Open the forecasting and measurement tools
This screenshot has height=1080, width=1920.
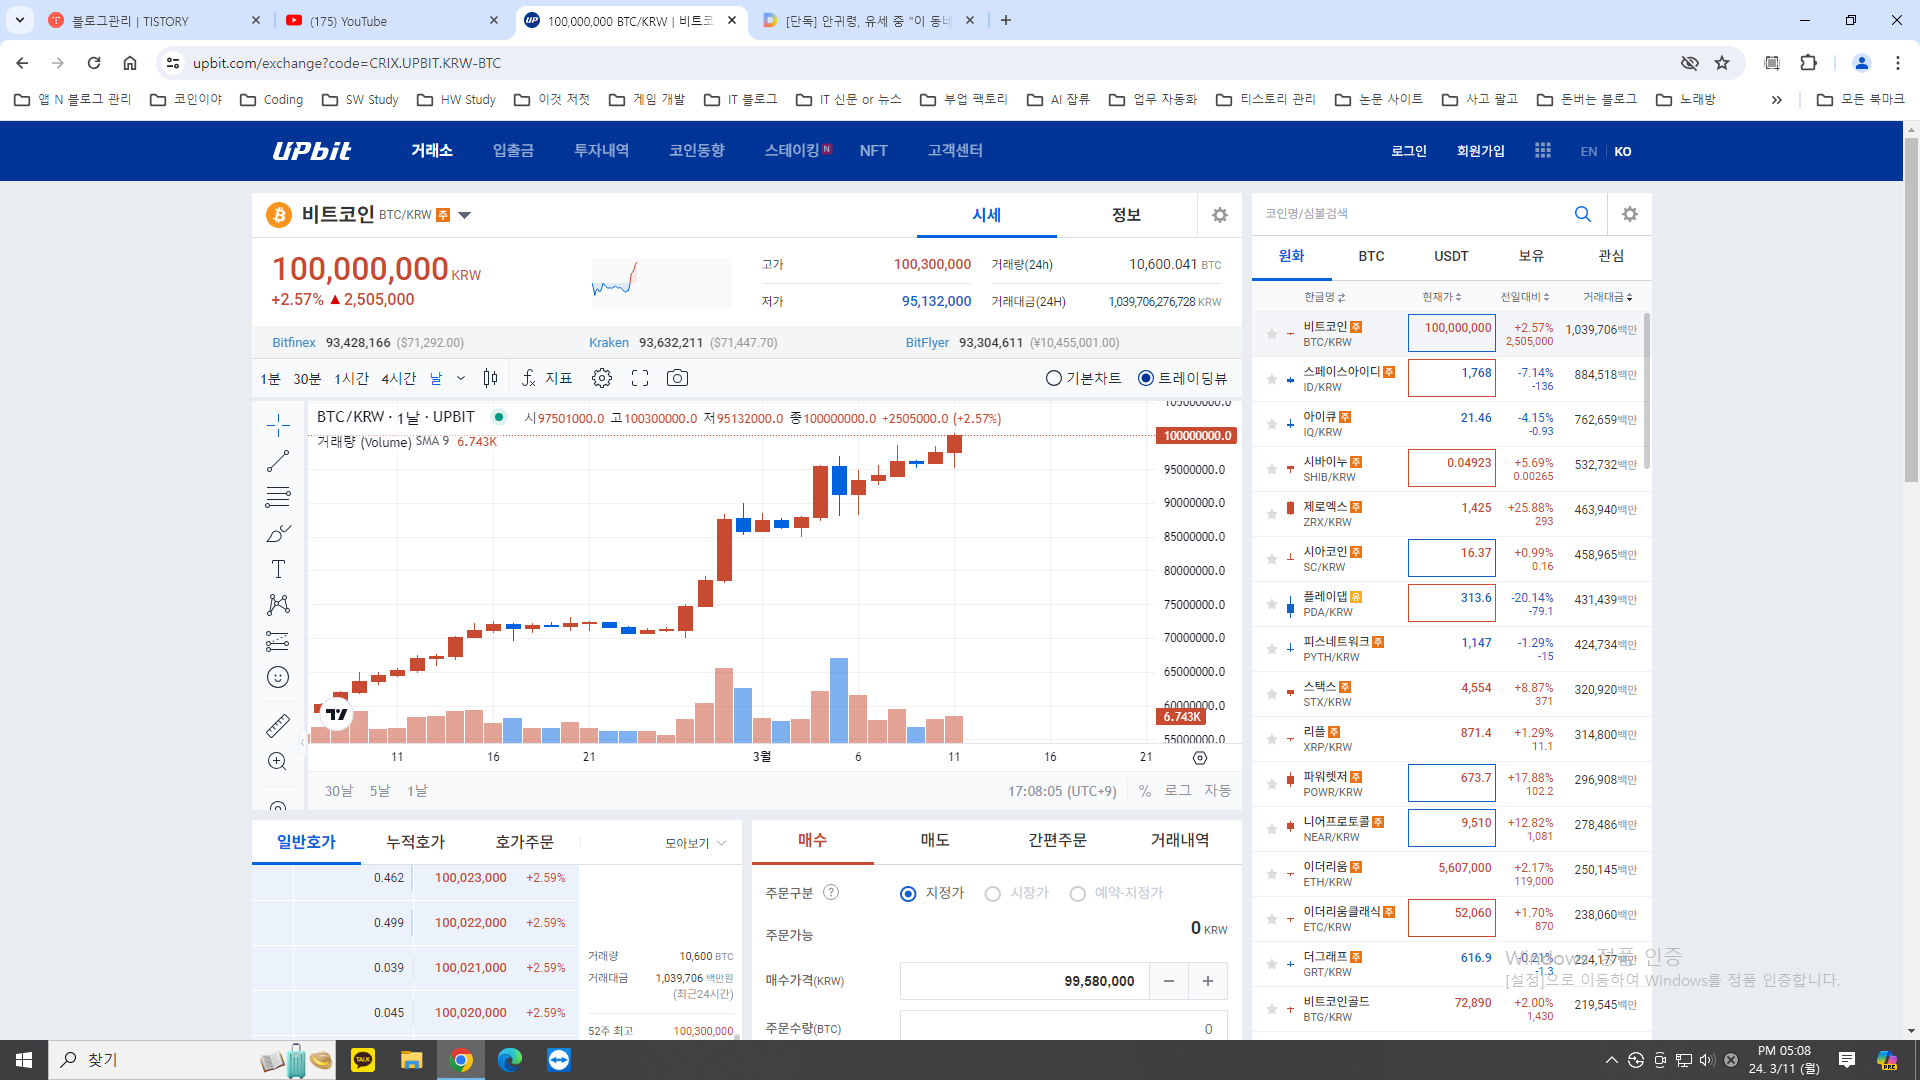[x=278, y=641]
